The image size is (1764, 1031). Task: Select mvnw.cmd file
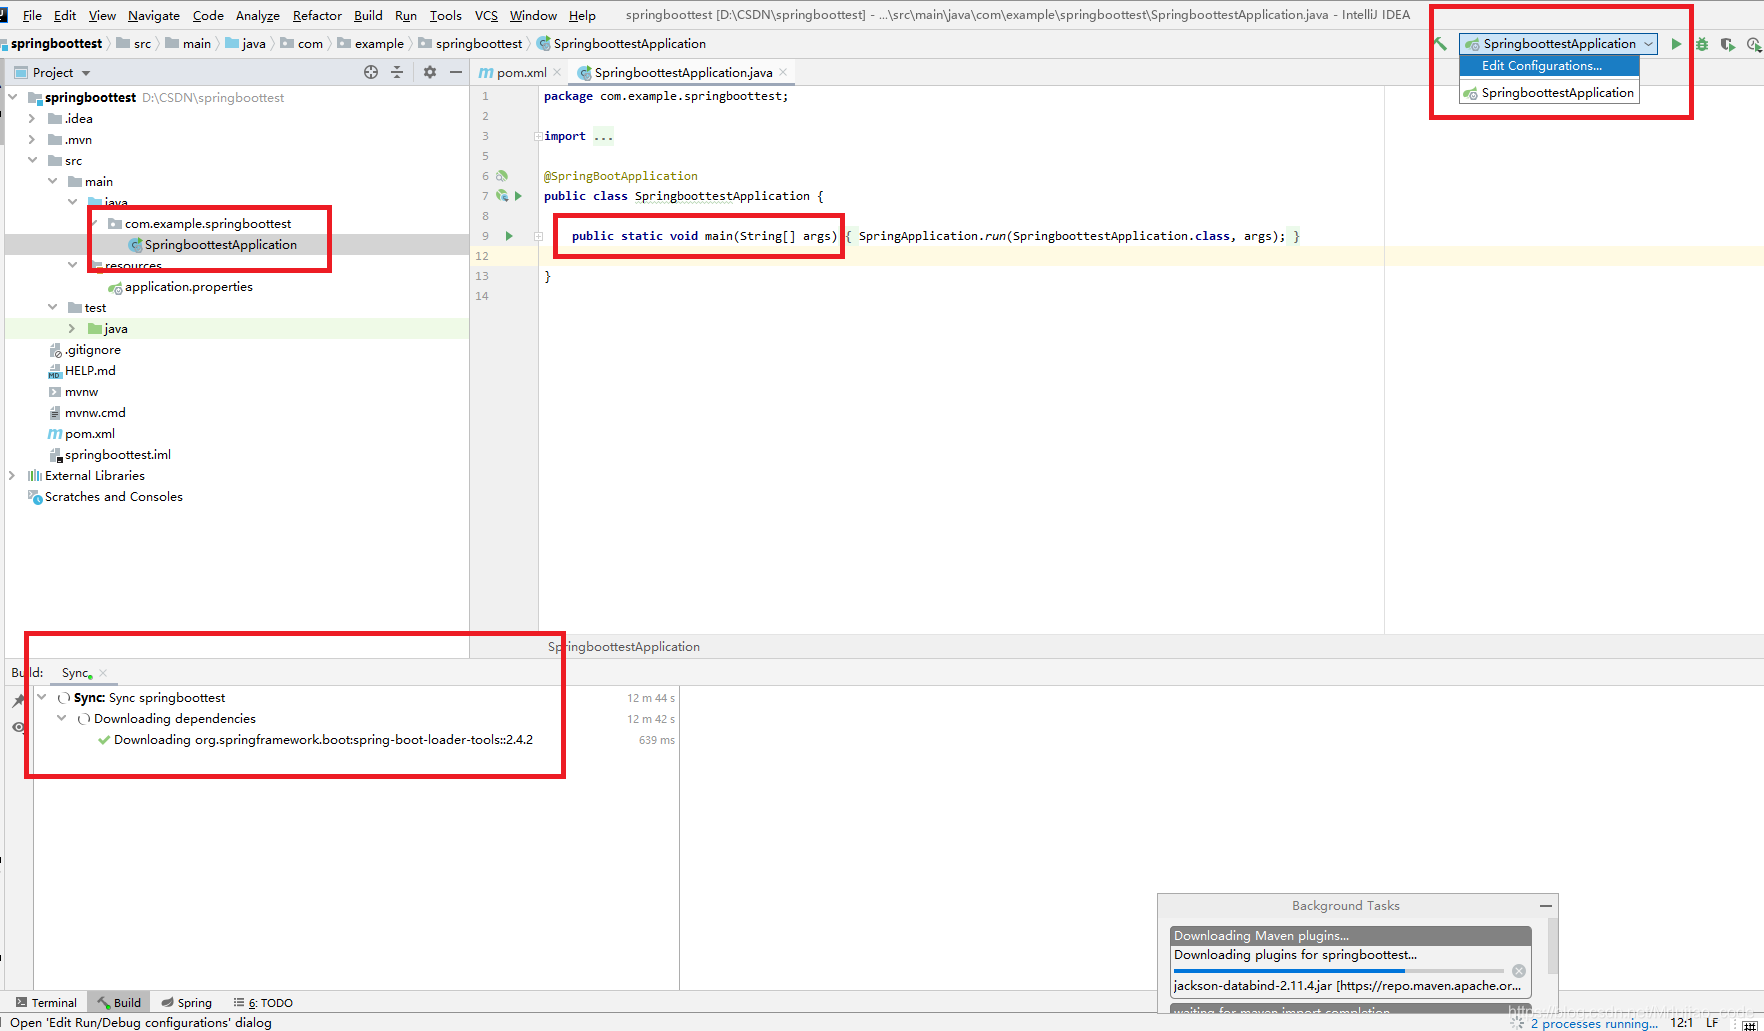(86, 412)
